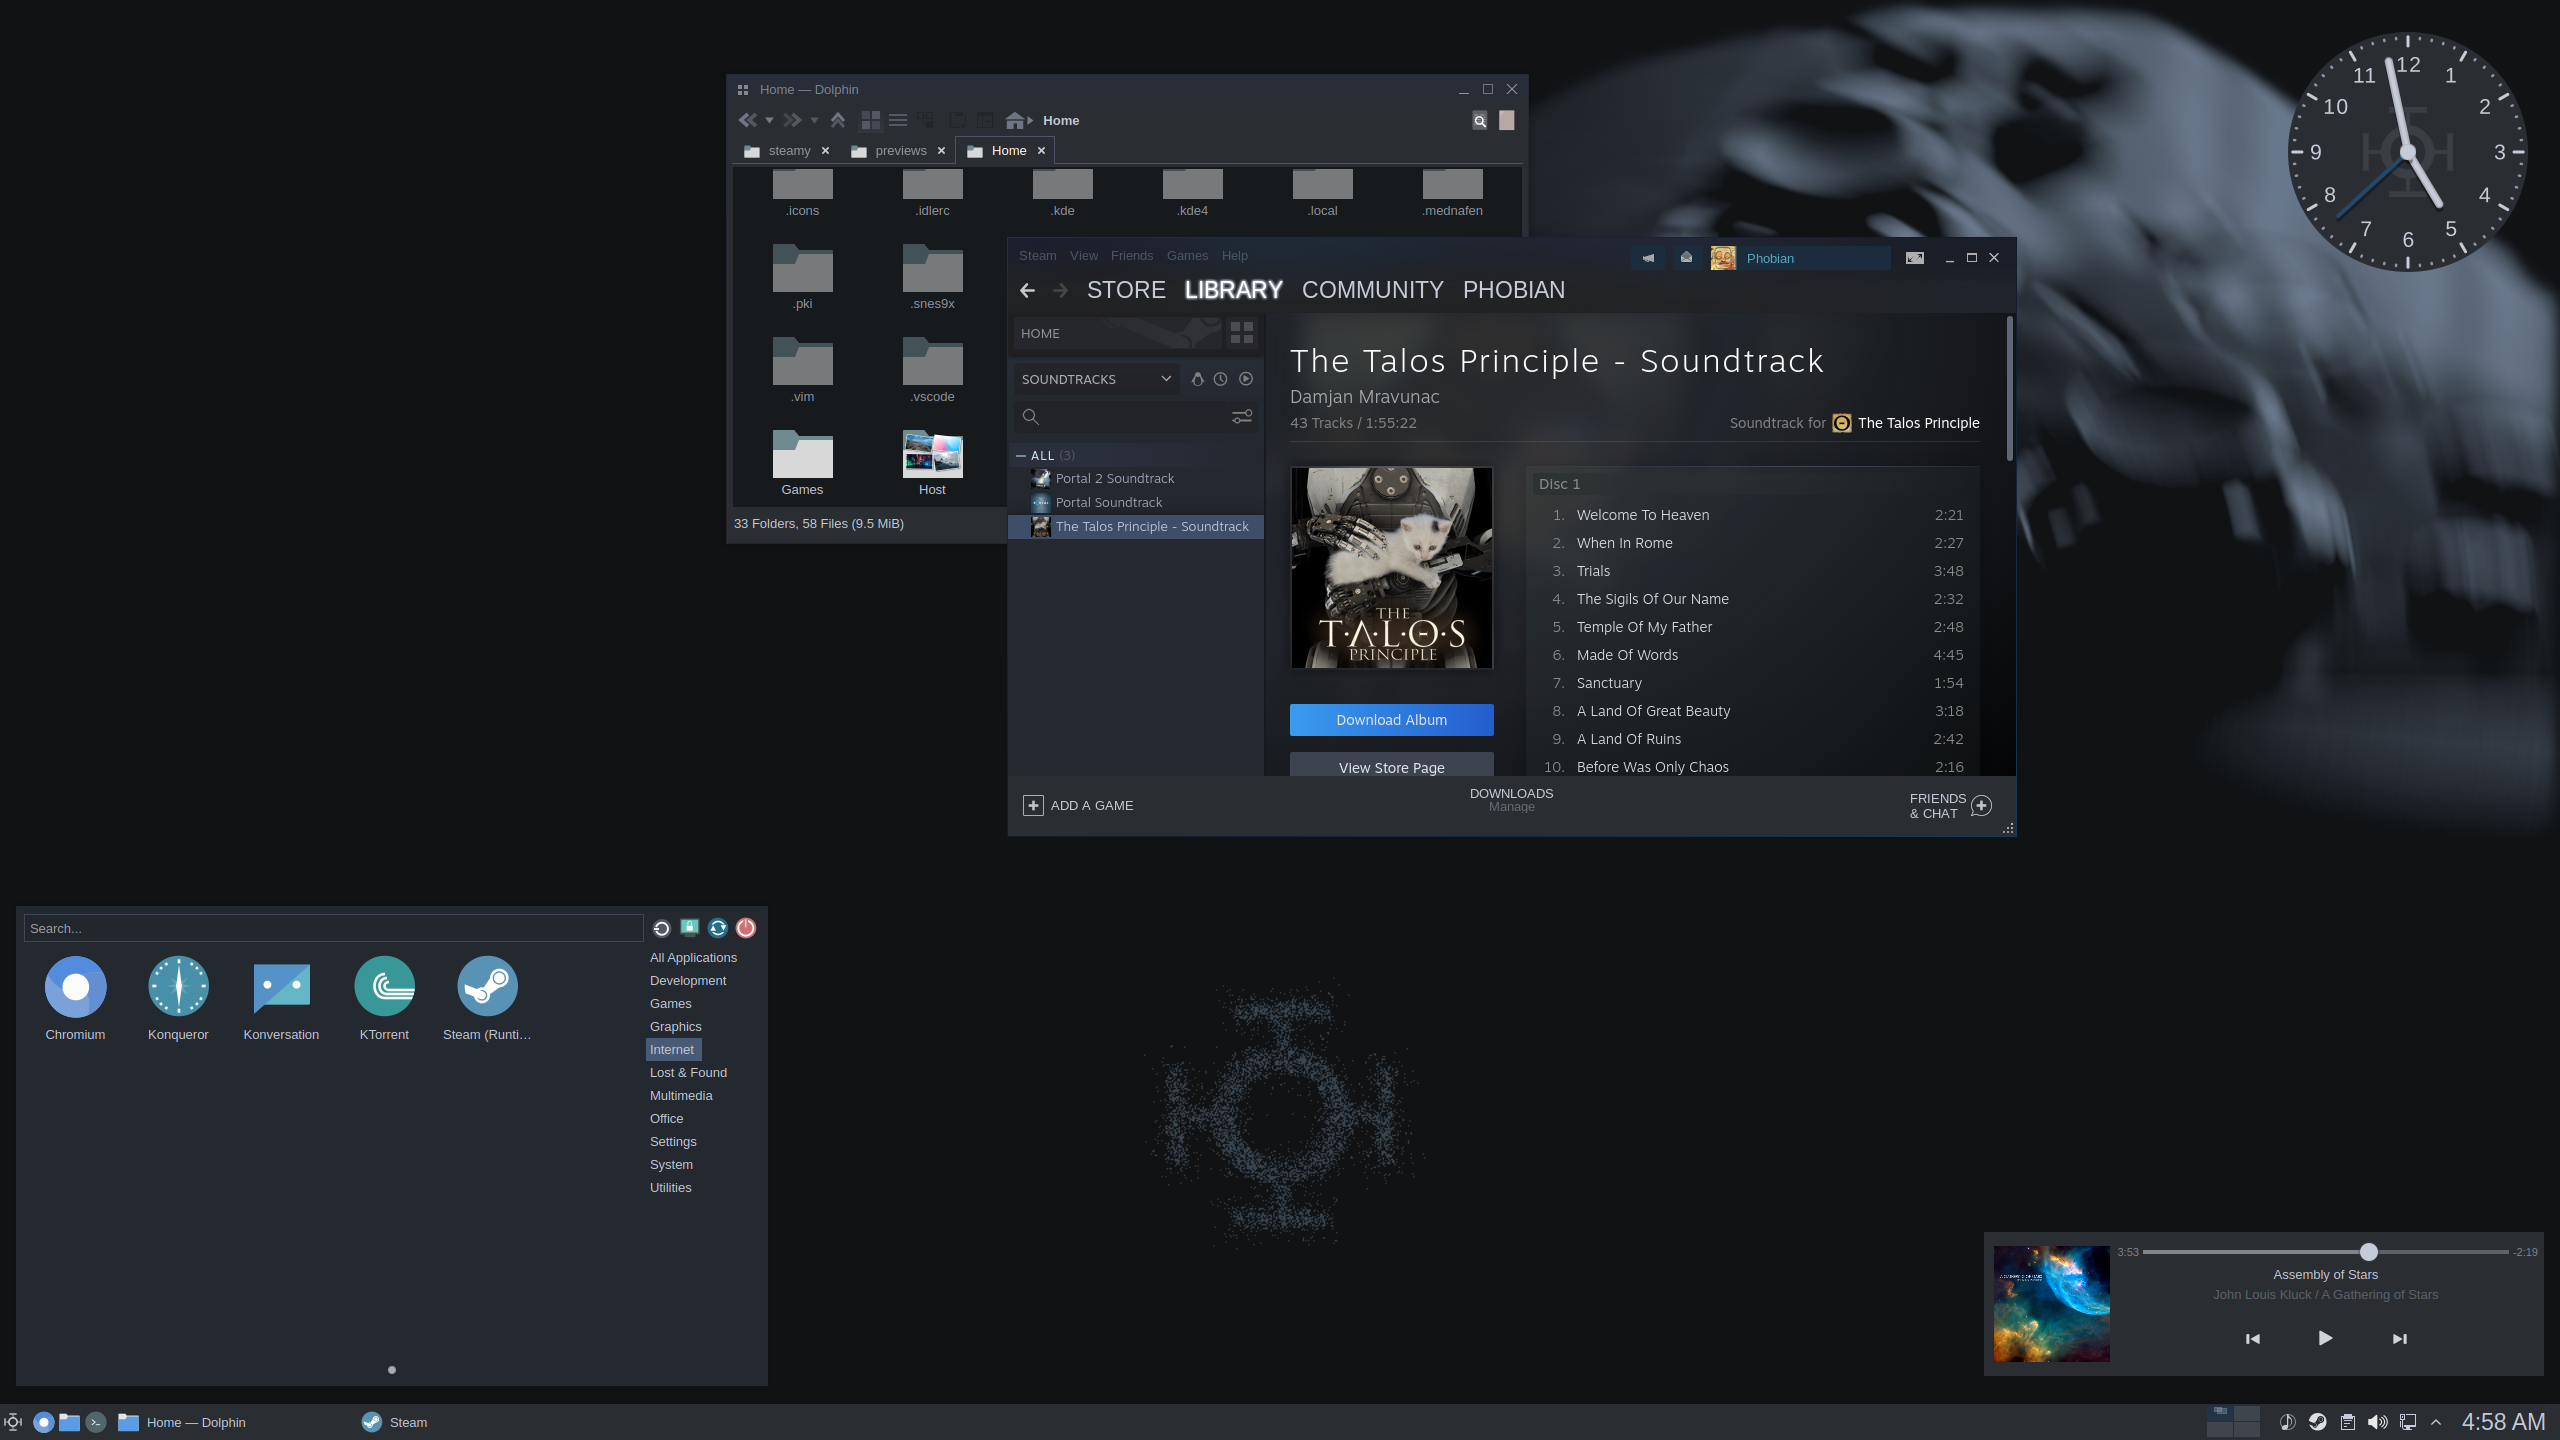The image size is (2560, 1440).
Task: Open the SOUNDTRACKS filter dropdown
Action: (1096, 379)
